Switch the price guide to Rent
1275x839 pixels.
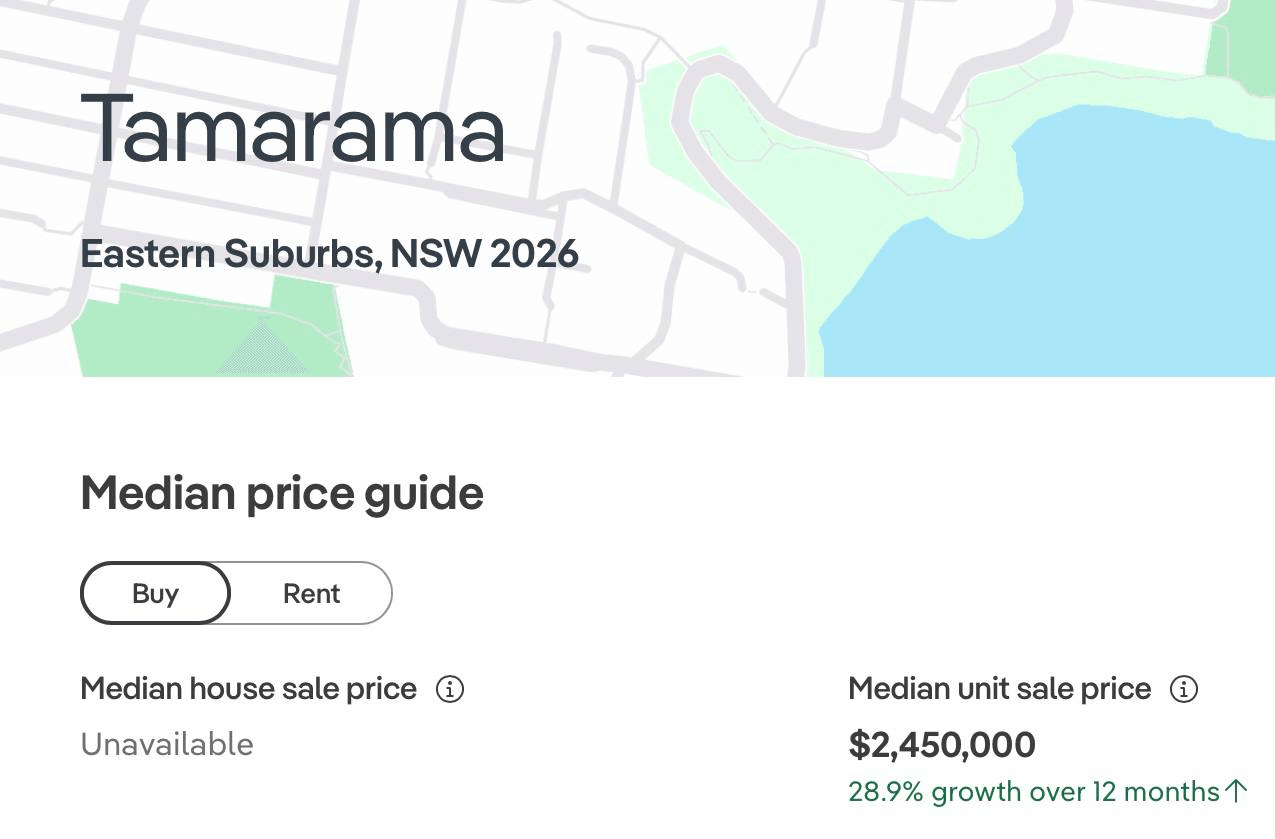click(311, 593)
